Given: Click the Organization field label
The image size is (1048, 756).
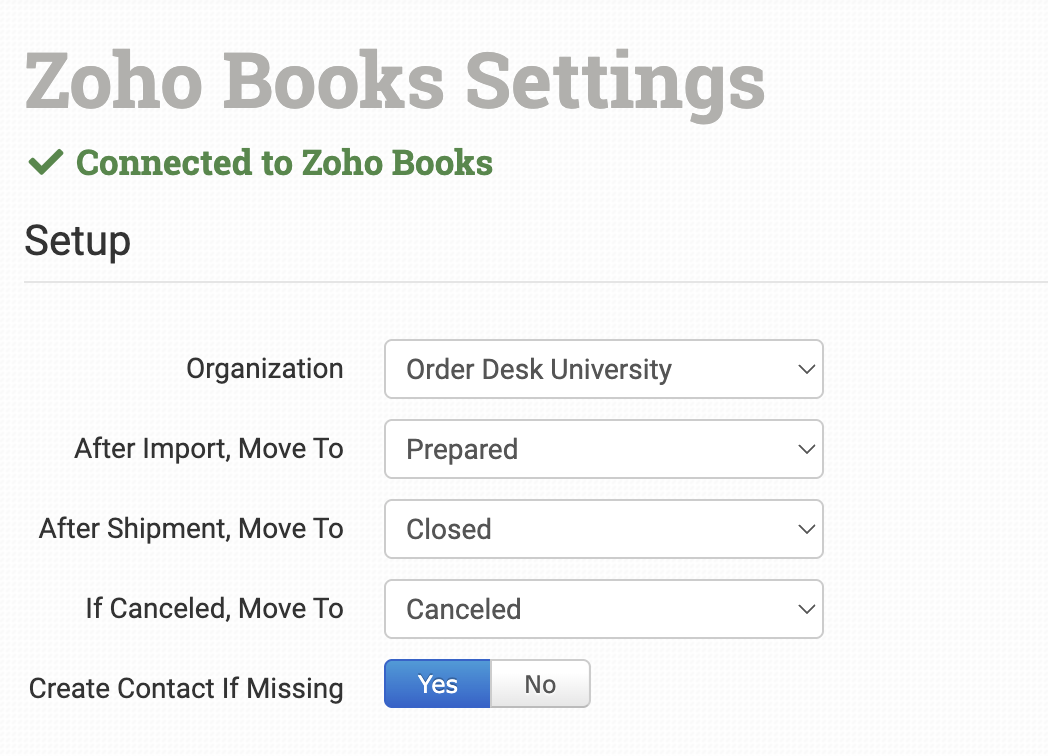Looking at the screenshot, I should (x=264, y=369).
